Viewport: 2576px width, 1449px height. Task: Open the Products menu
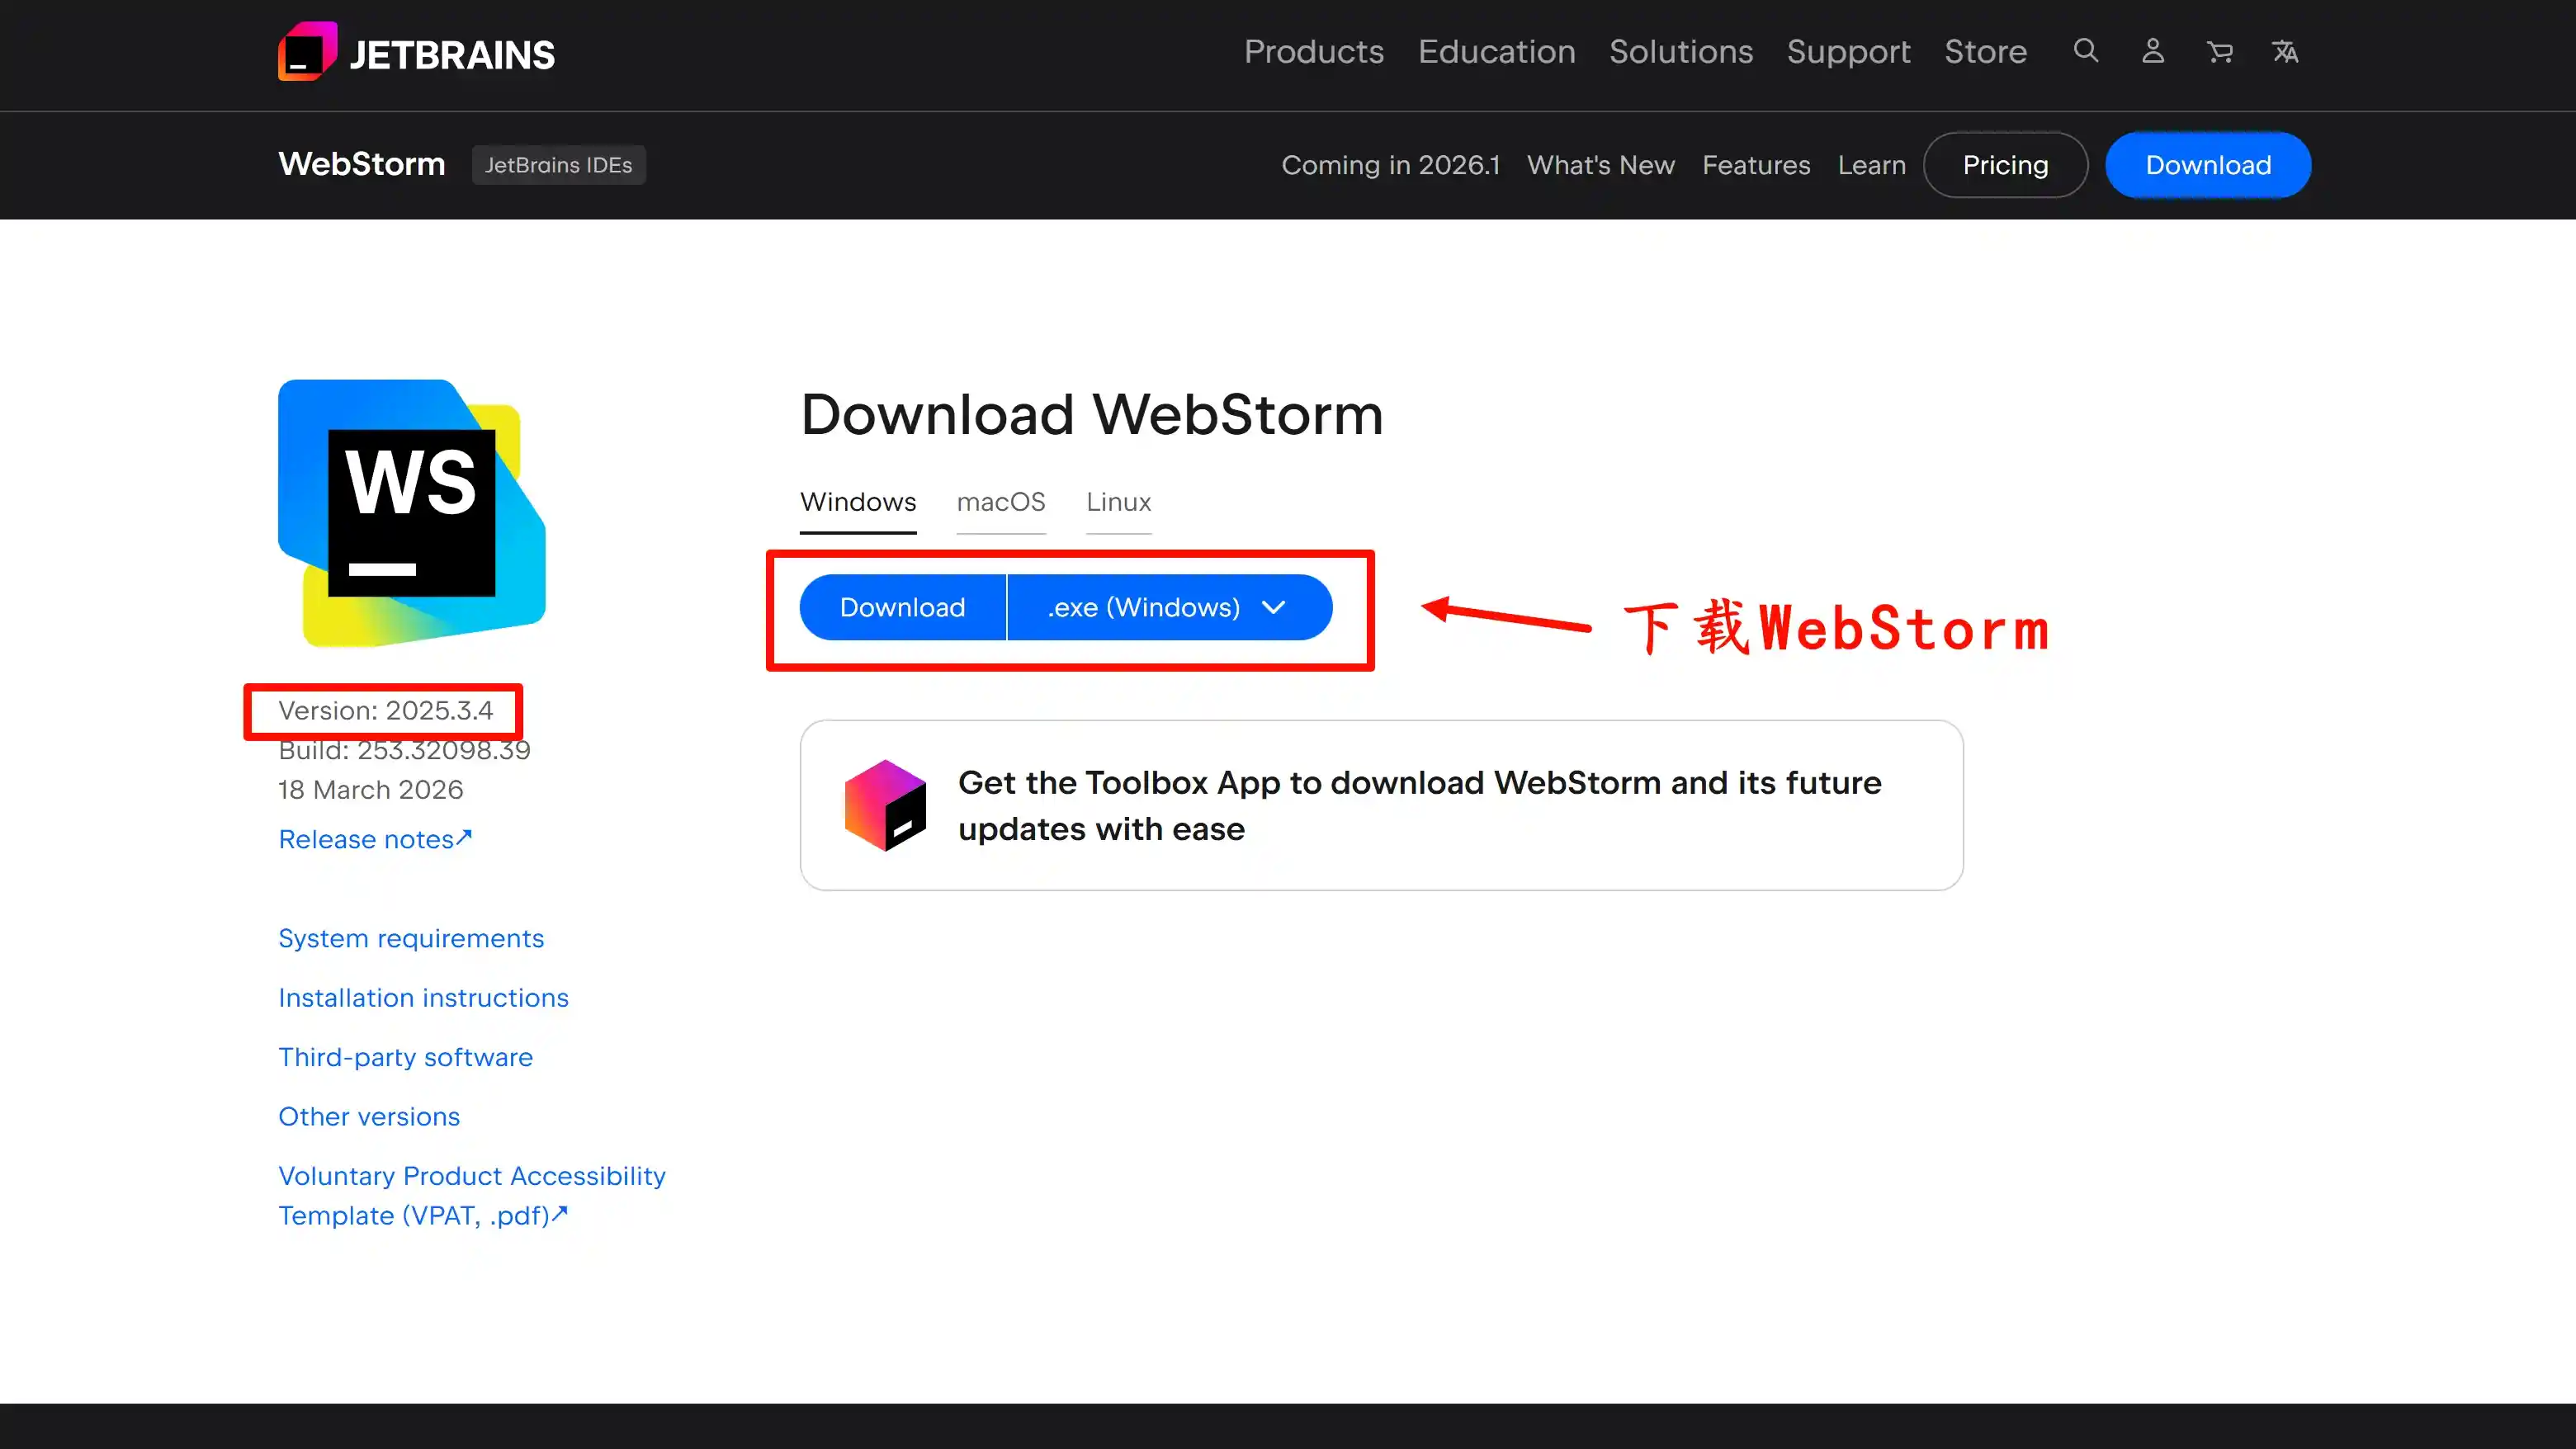tap(1313, 51)
